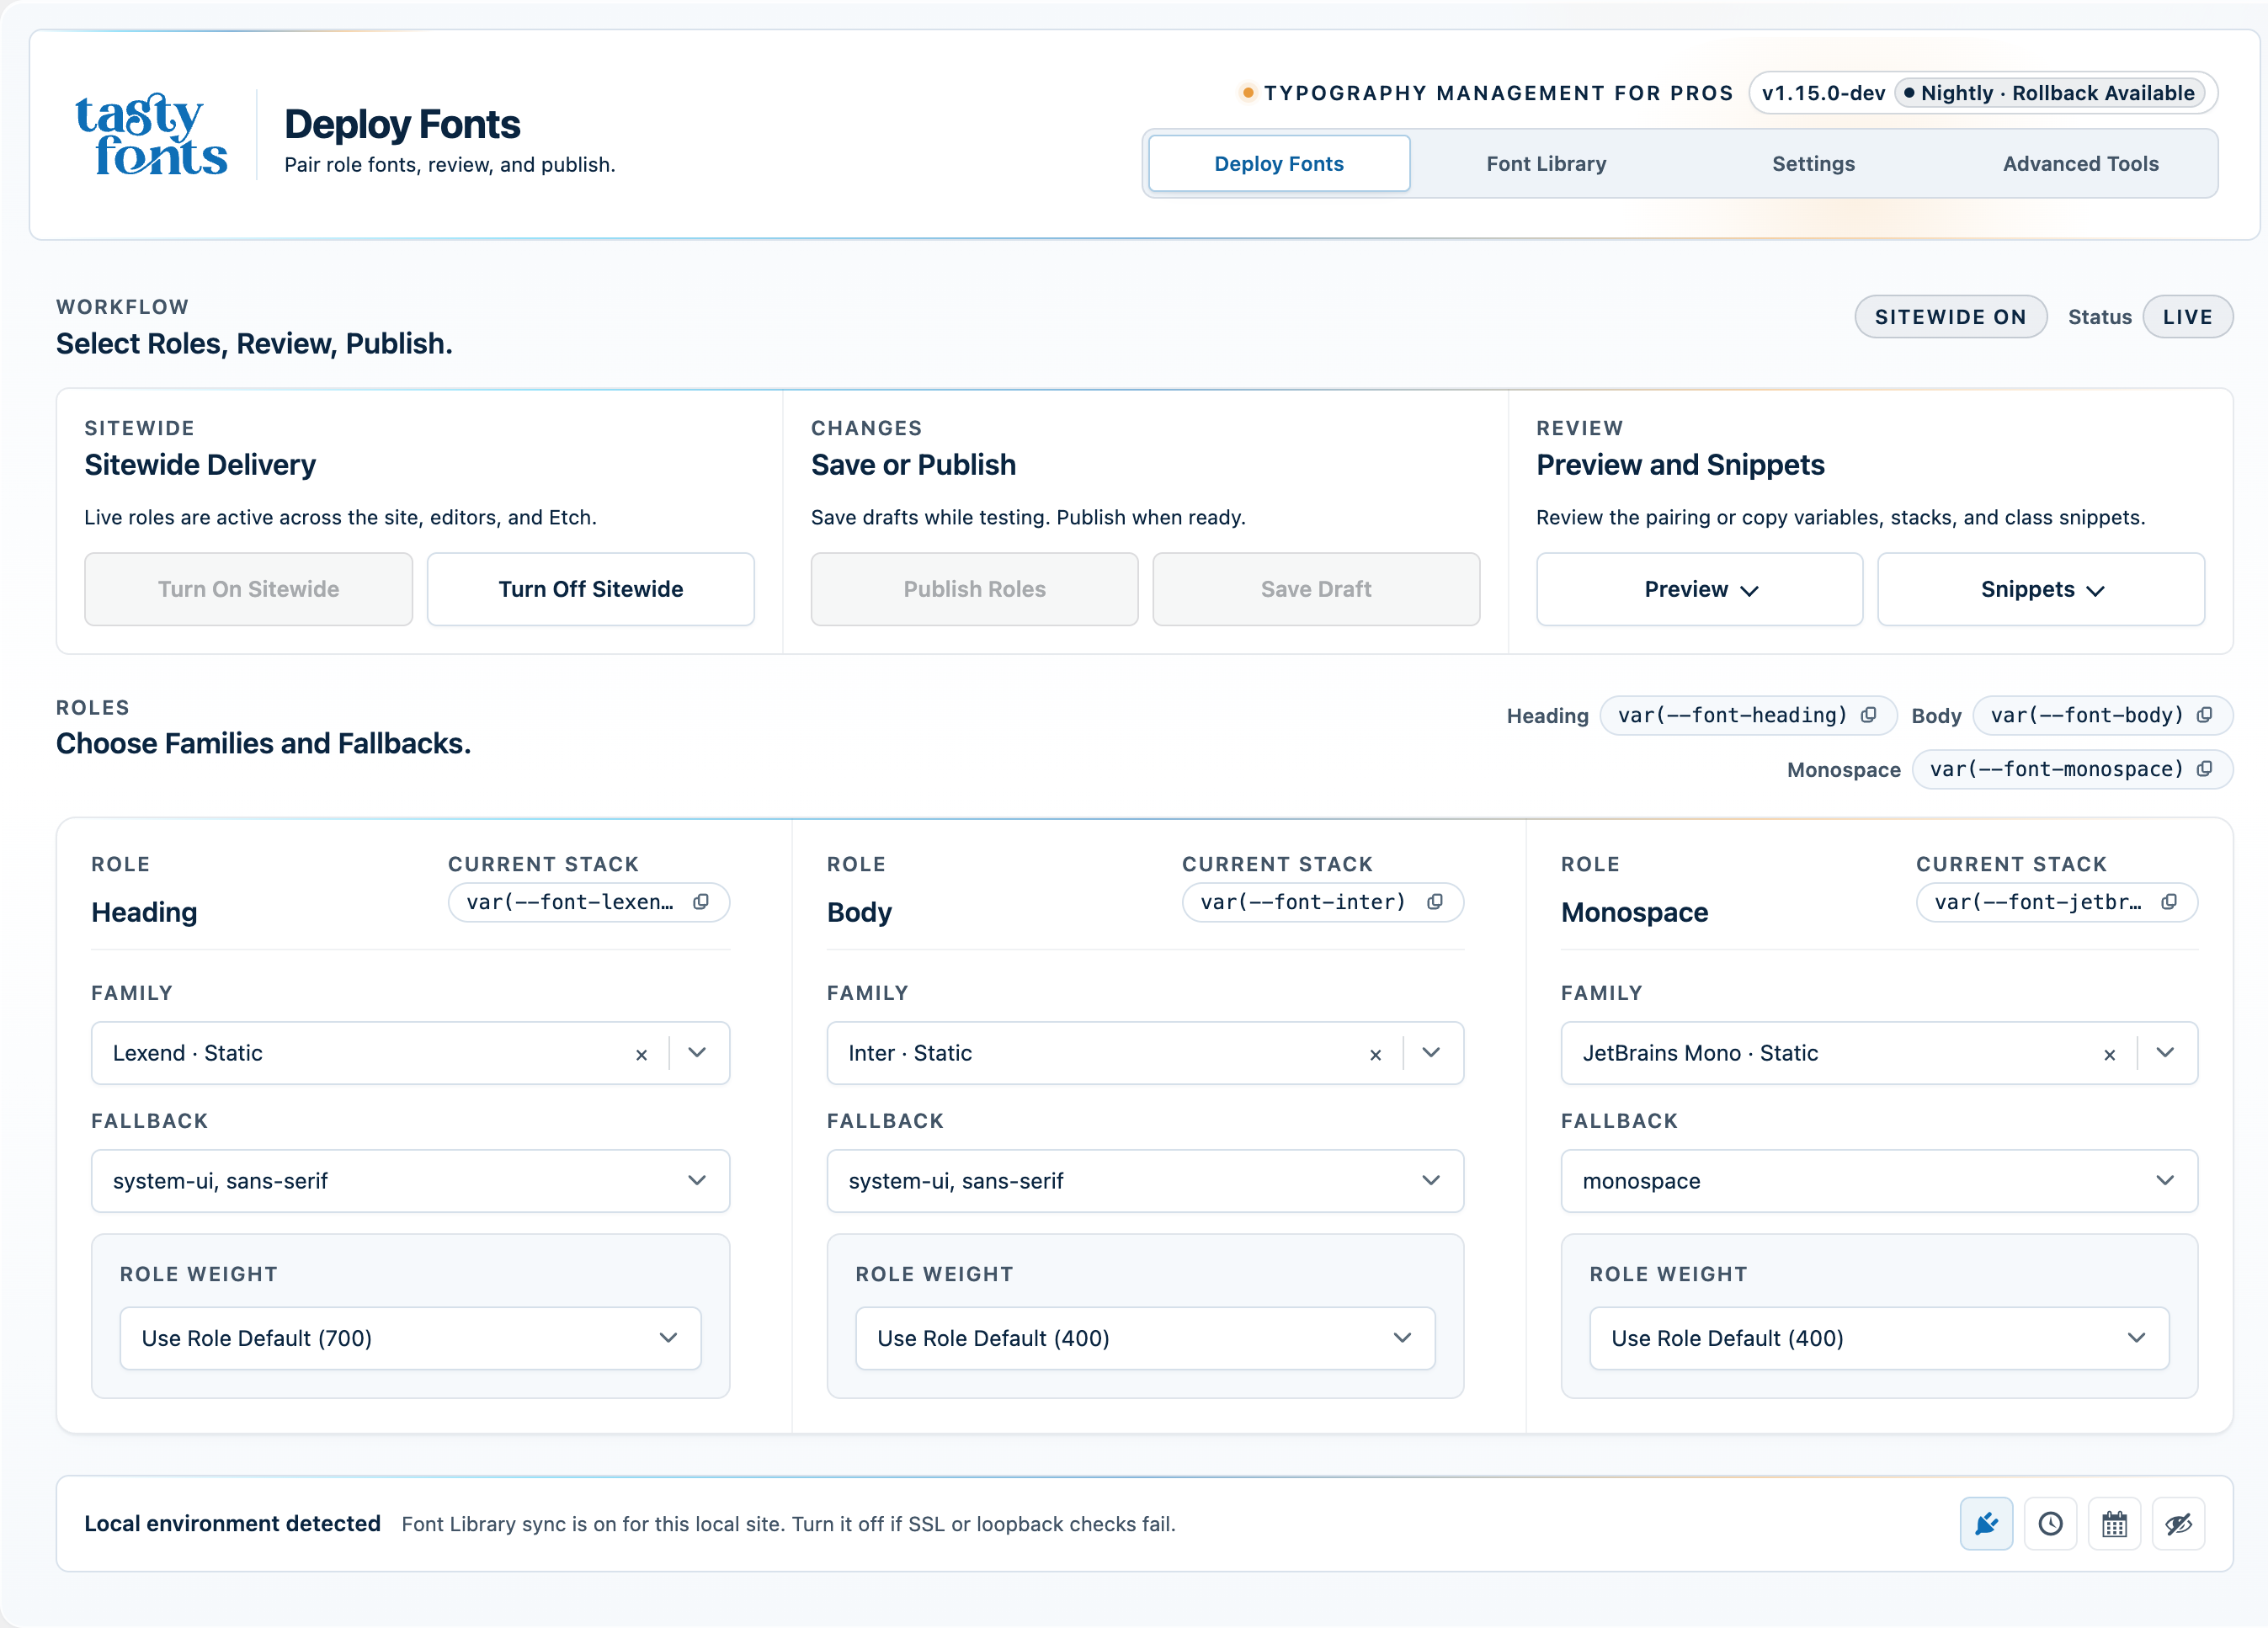Viewport: 2268px width, 1628px height.
Task: Click the Tasty Fonts logo
Action: click(151, 134)
